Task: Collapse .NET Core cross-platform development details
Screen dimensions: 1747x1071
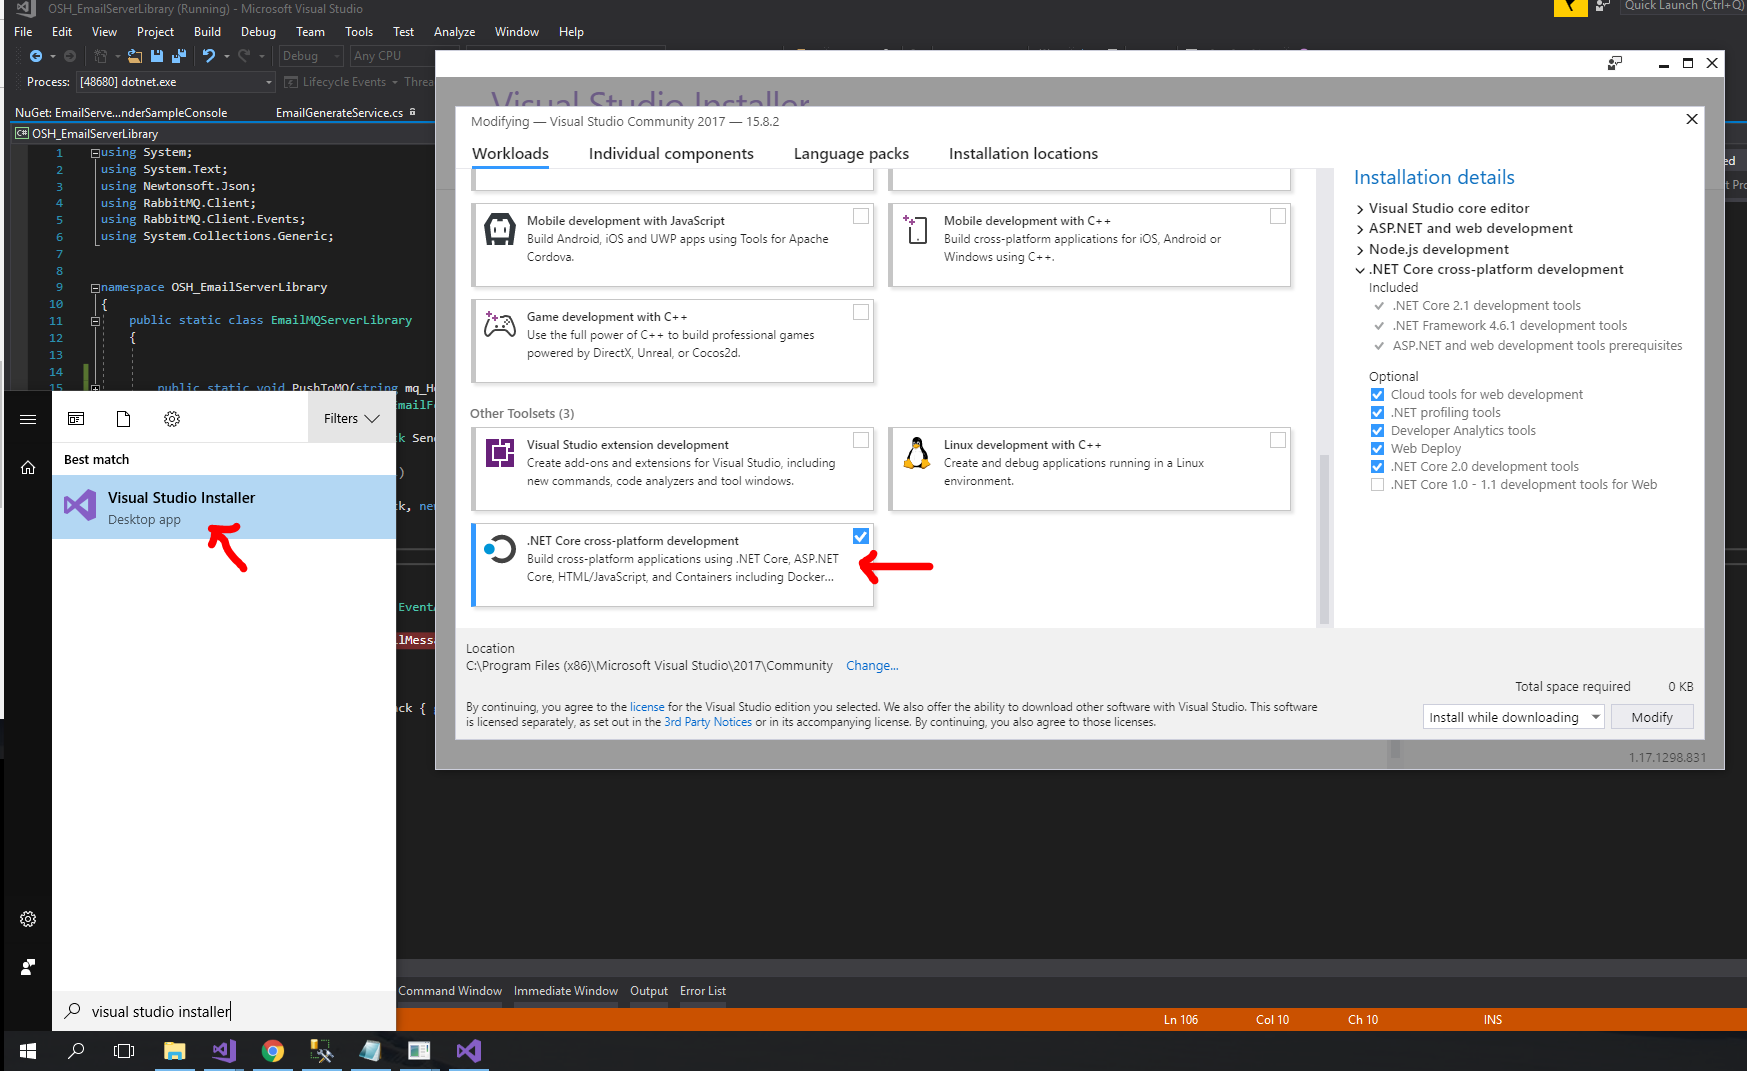Action: (1360, 270)
